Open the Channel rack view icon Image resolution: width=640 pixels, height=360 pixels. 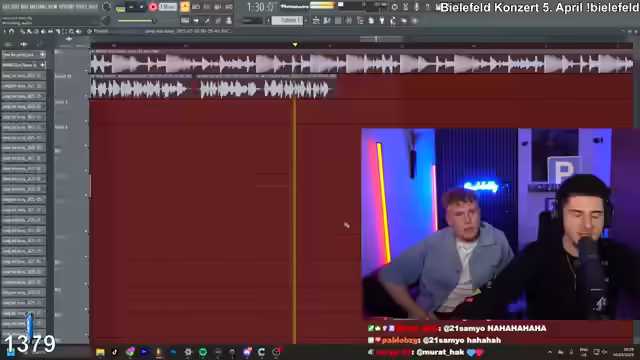pyautogui.click(x=338, y=20)
